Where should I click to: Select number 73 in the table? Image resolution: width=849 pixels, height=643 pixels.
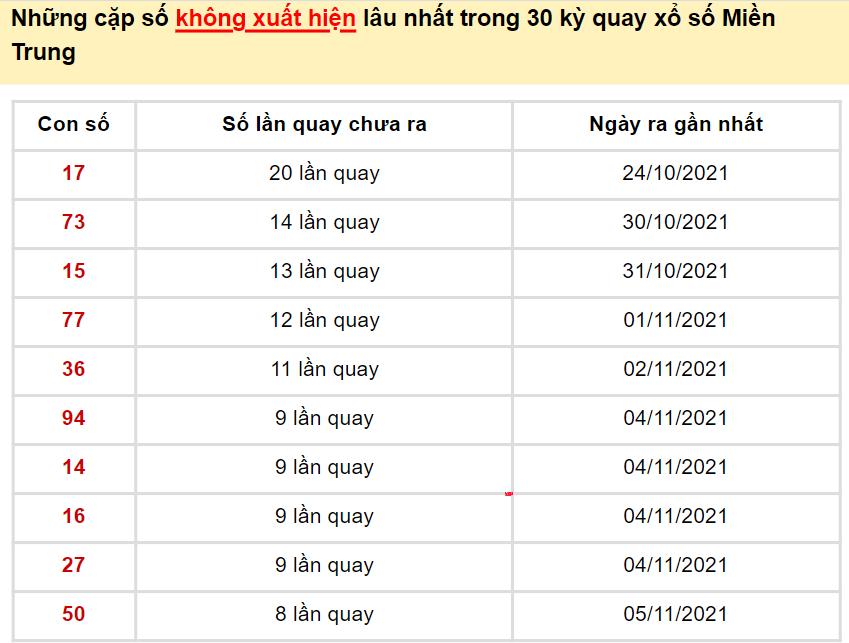coord(74,222)
